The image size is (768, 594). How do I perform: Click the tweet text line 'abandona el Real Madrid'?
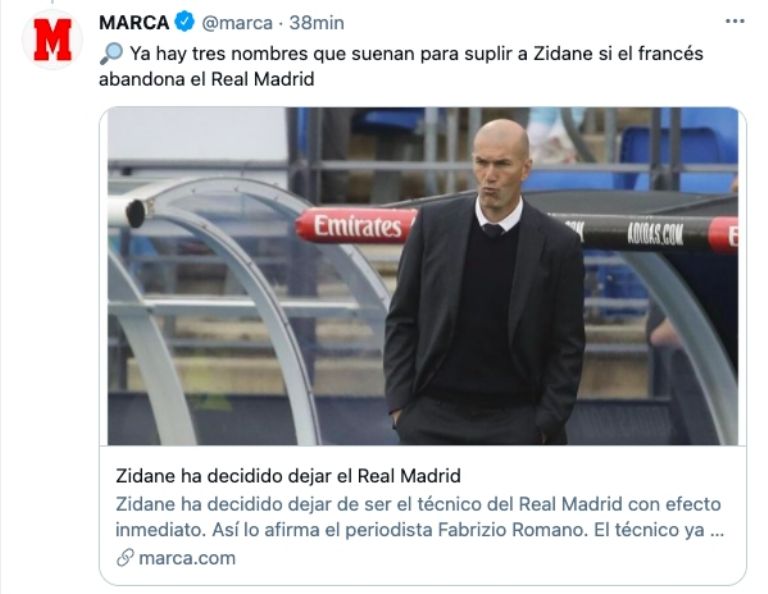click(x=206, y=79)
